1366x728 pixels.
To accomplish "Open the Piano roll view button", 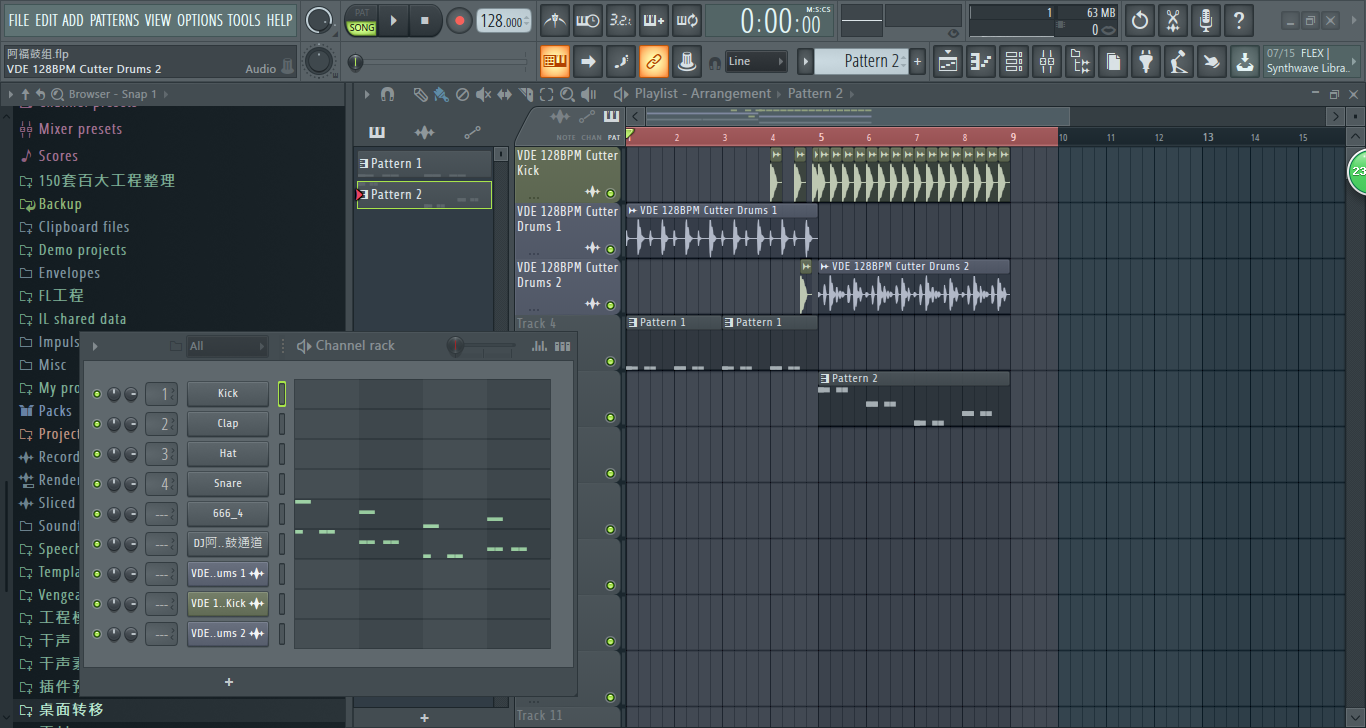I will click(982, 62).
